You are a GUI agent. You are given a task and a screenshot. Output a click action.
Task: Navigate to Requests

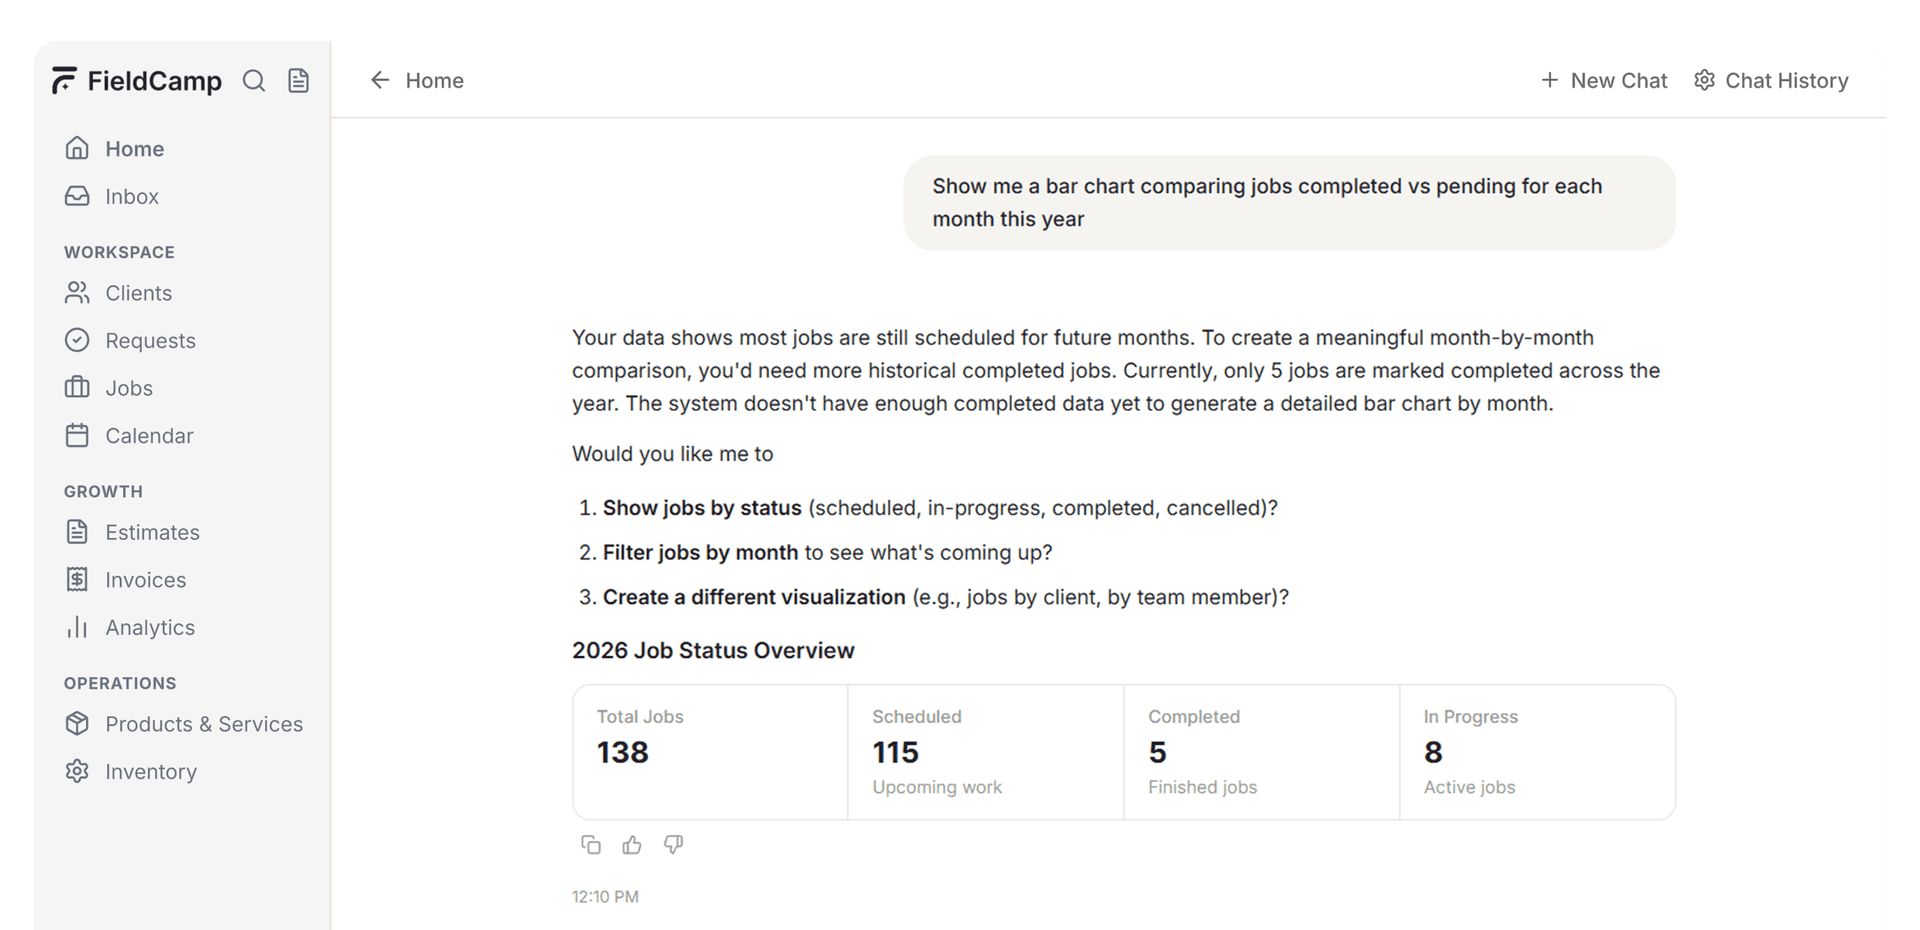tap(150, 341)
